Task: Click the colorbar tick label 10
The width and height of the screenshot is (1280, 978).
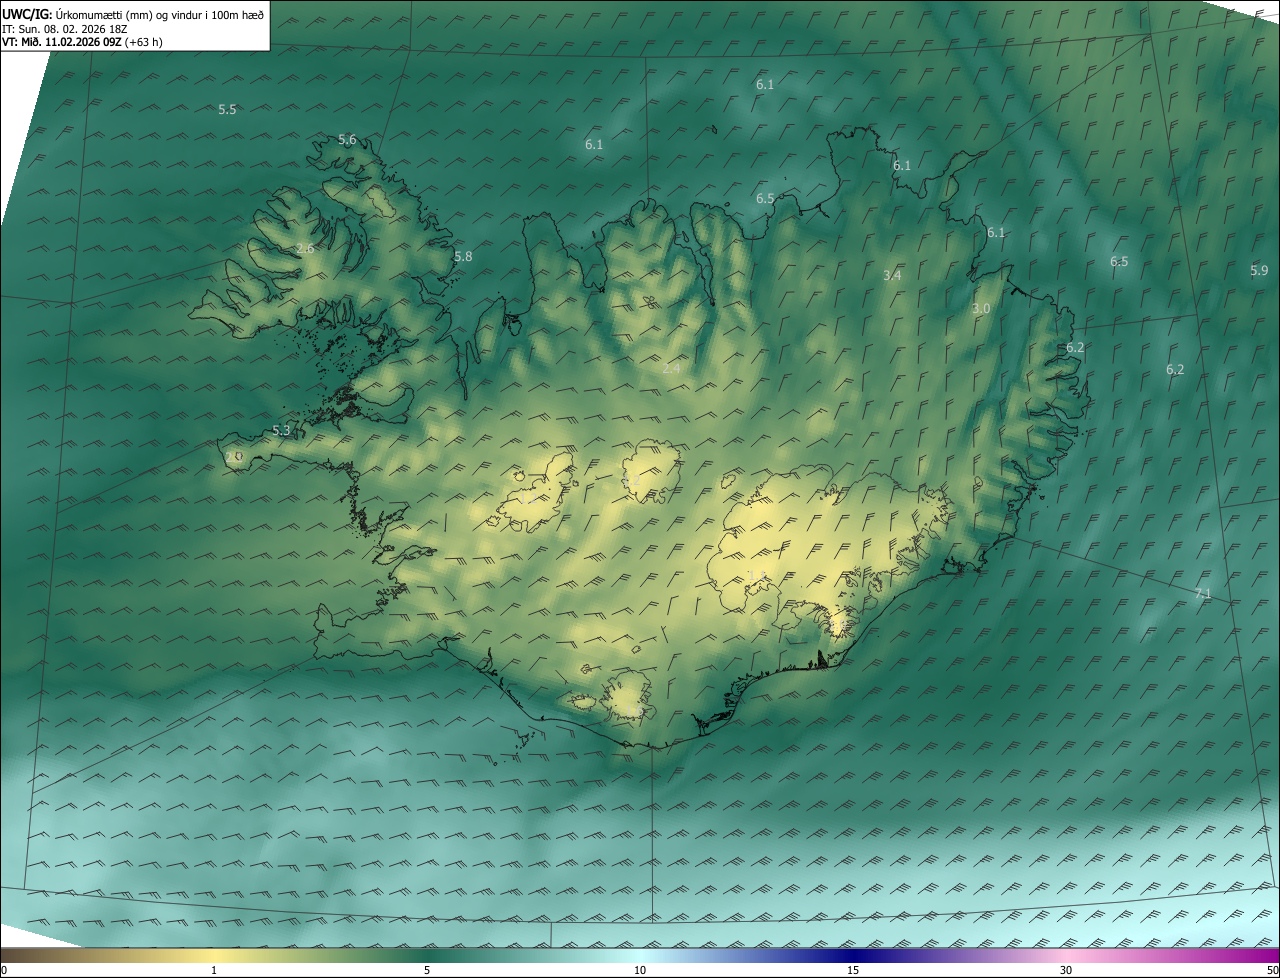Action: 640,970
